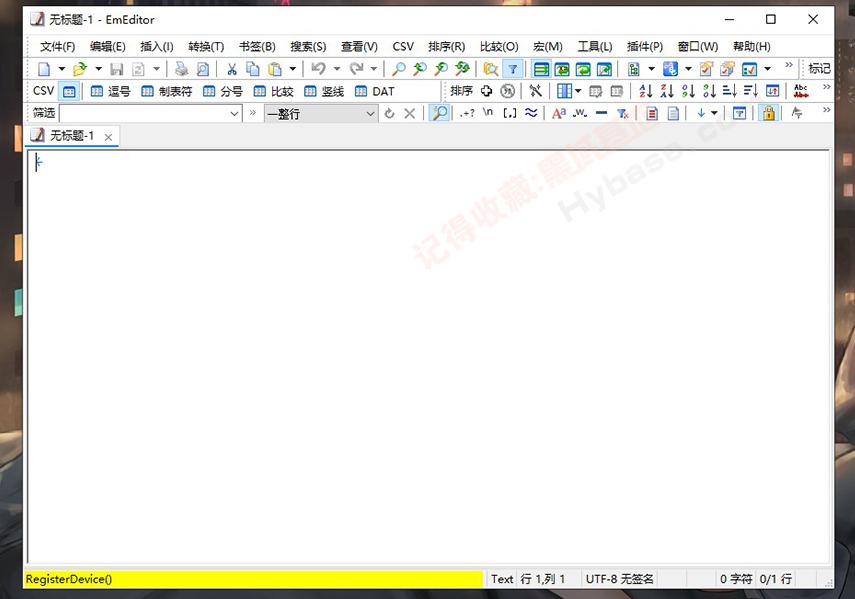Show more sort toolbar items via chevron
This screenshot has height=599, width=855.
click(827, 87)
